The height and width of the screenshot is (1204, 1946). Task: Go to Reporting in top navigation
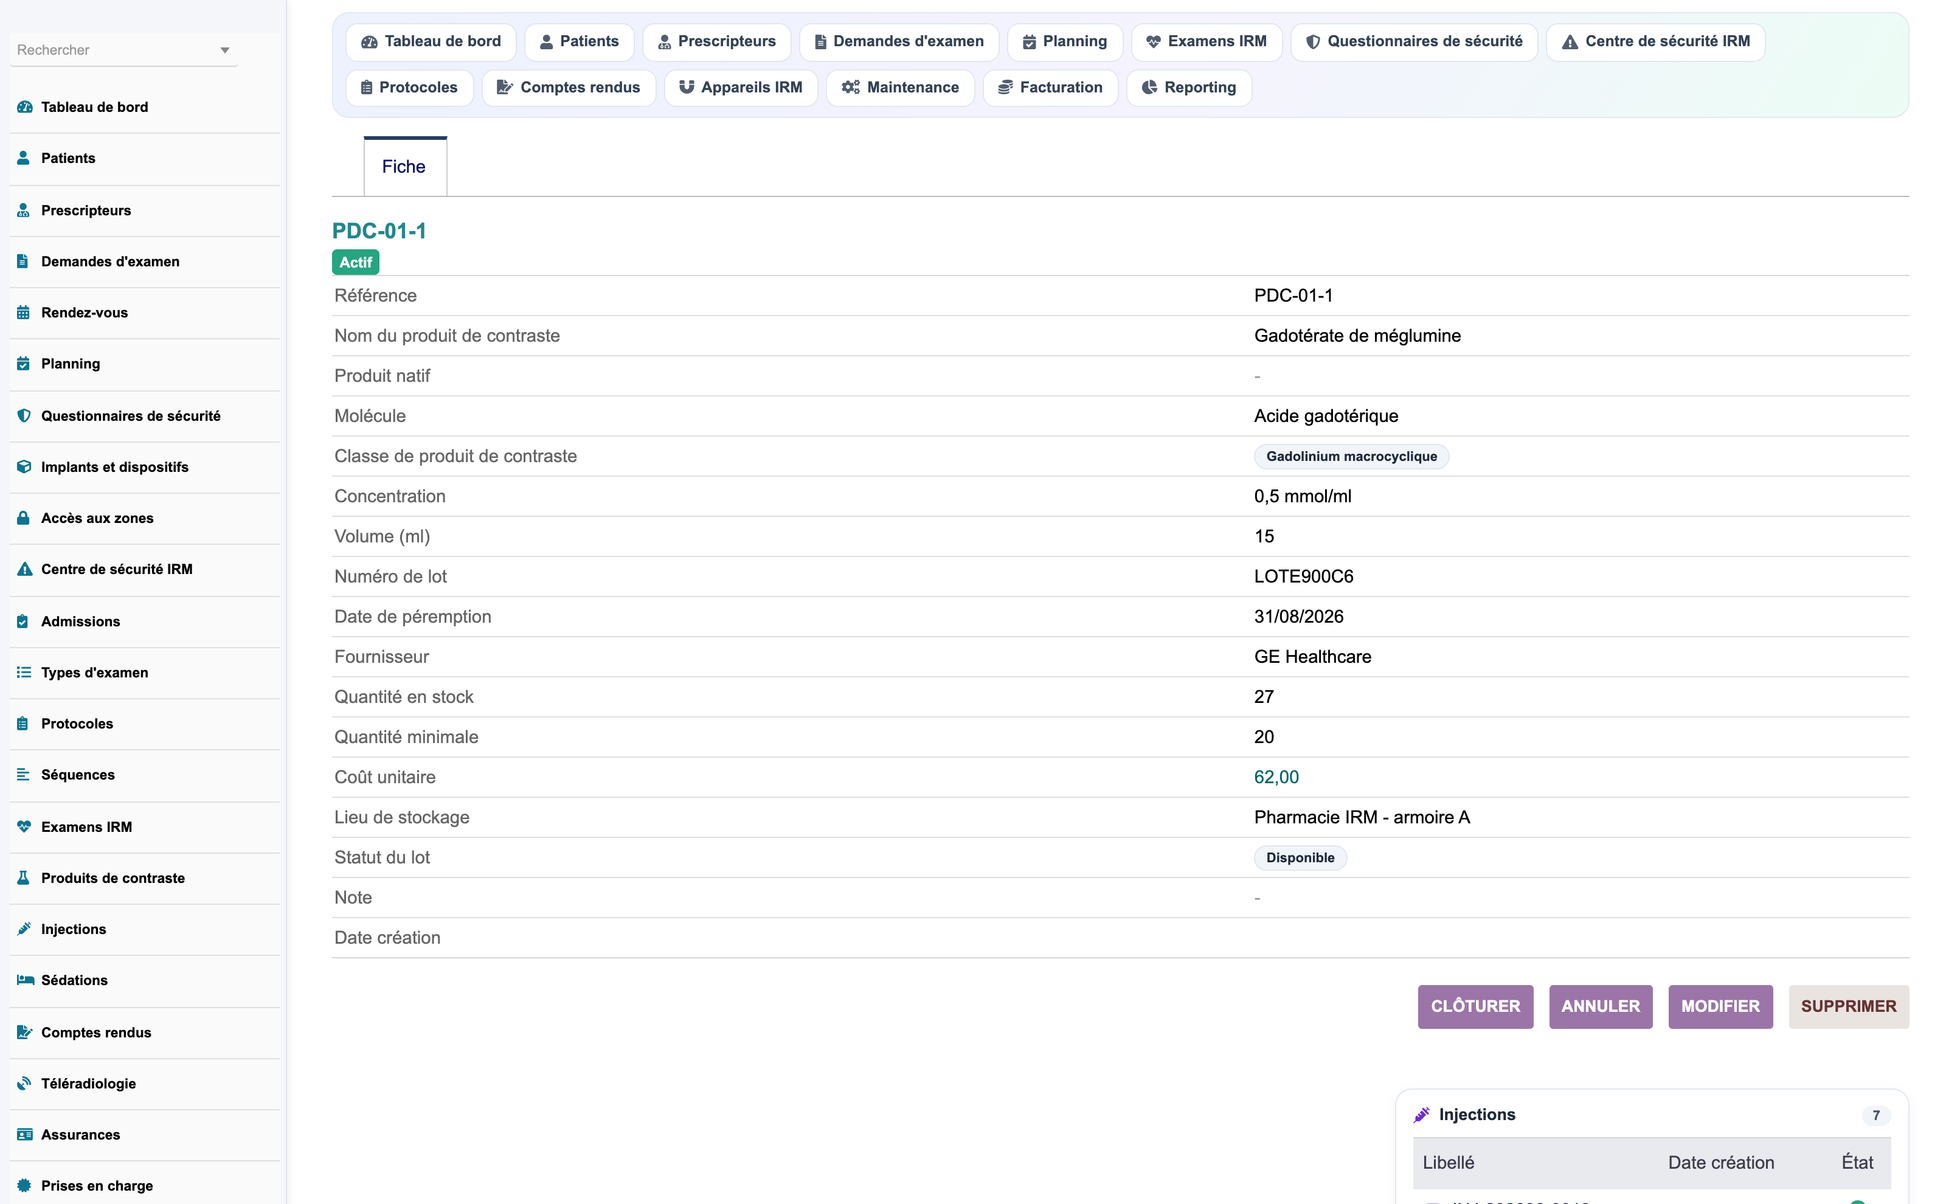tap(1189, 87)
